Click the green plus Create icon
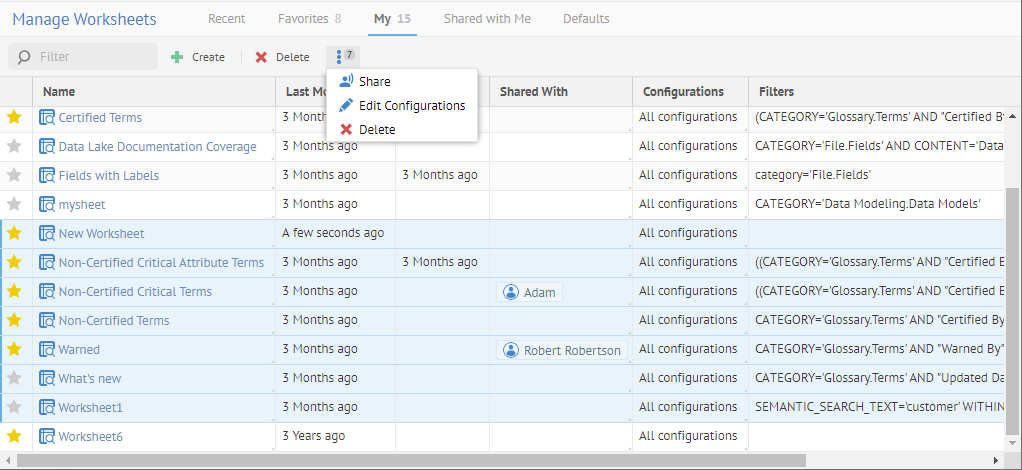Image resolution: width=1022 pixels, height=470 pixels. click(x=177, y=57)
